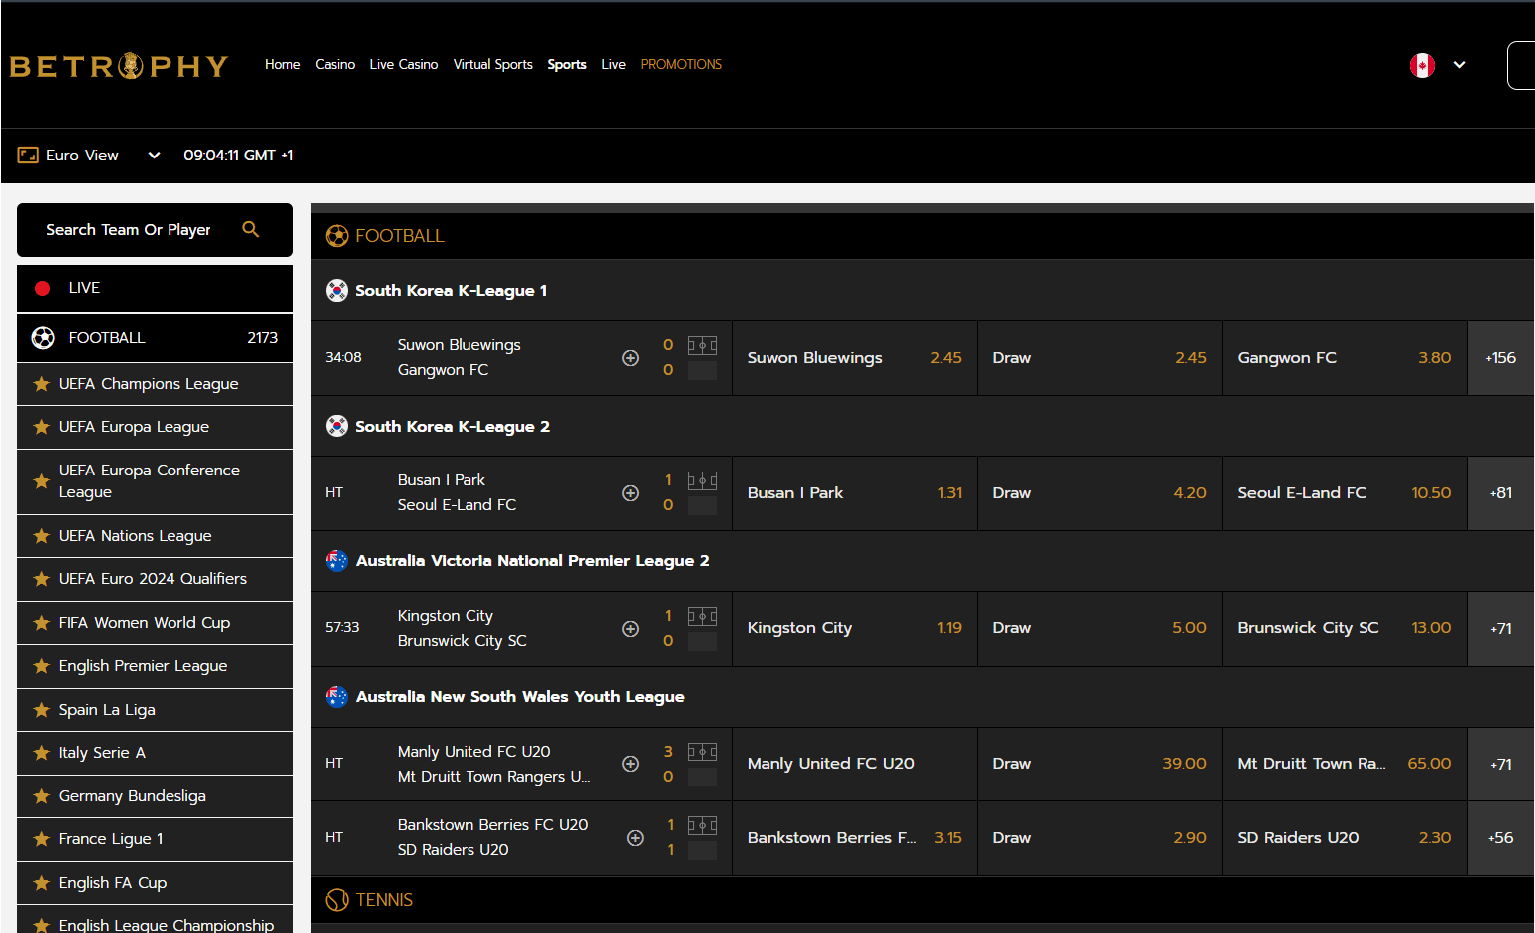Click the BetTrophy logo
The width and height of the screenshot is (1535, 933).
[x=119, y=66]
